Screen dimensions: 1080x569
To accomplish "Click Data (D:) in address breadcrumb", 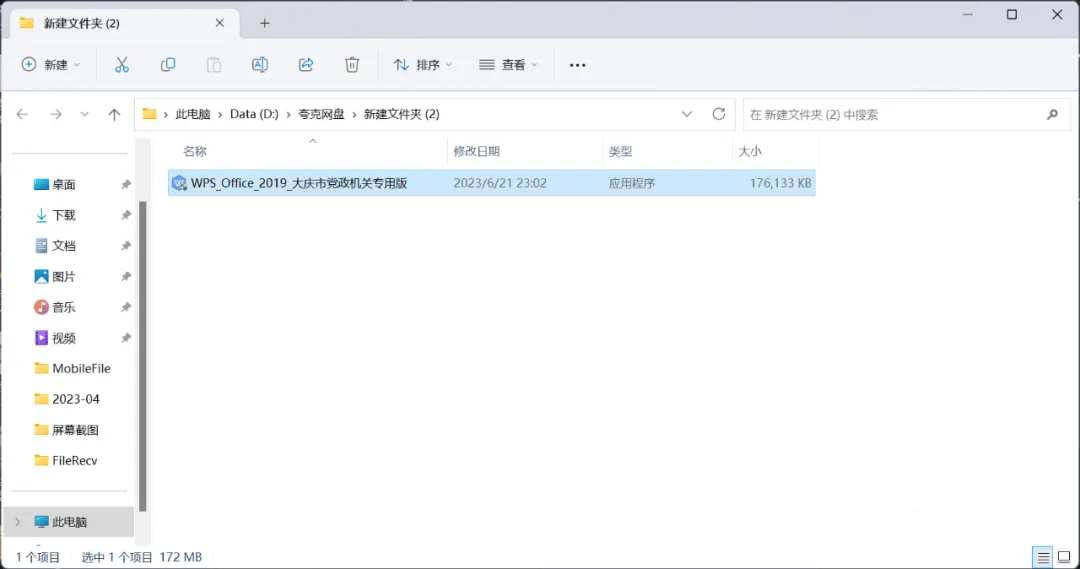I will [254, 114].
